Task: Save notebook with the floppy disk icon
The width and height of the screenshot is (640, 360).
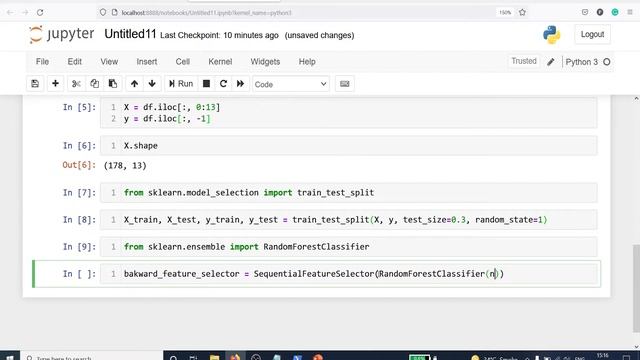Action: pos(35,84)
